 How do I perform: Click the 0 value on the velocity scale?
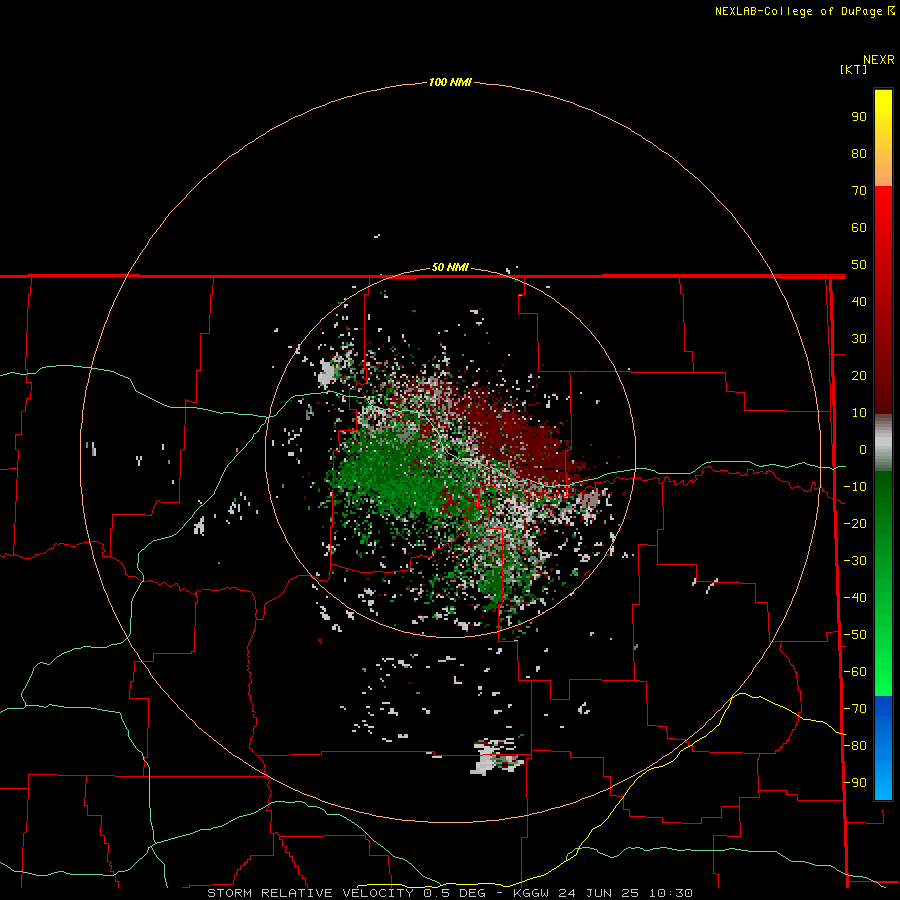click(x=863, y=449)
